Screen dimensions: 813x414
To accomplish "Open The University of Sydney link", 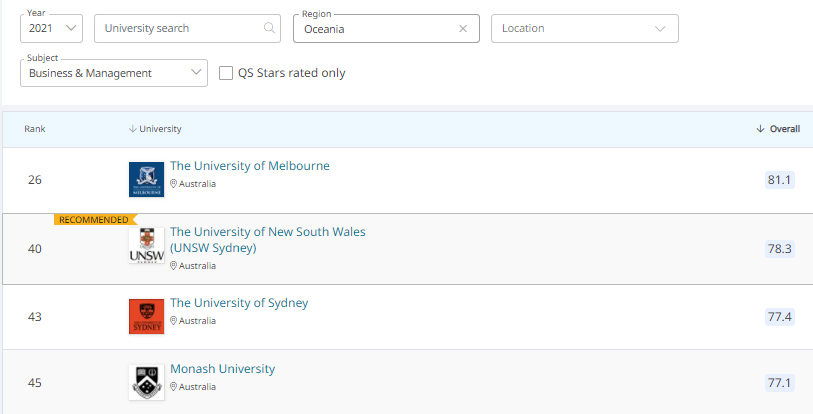I will coord(239,303).
